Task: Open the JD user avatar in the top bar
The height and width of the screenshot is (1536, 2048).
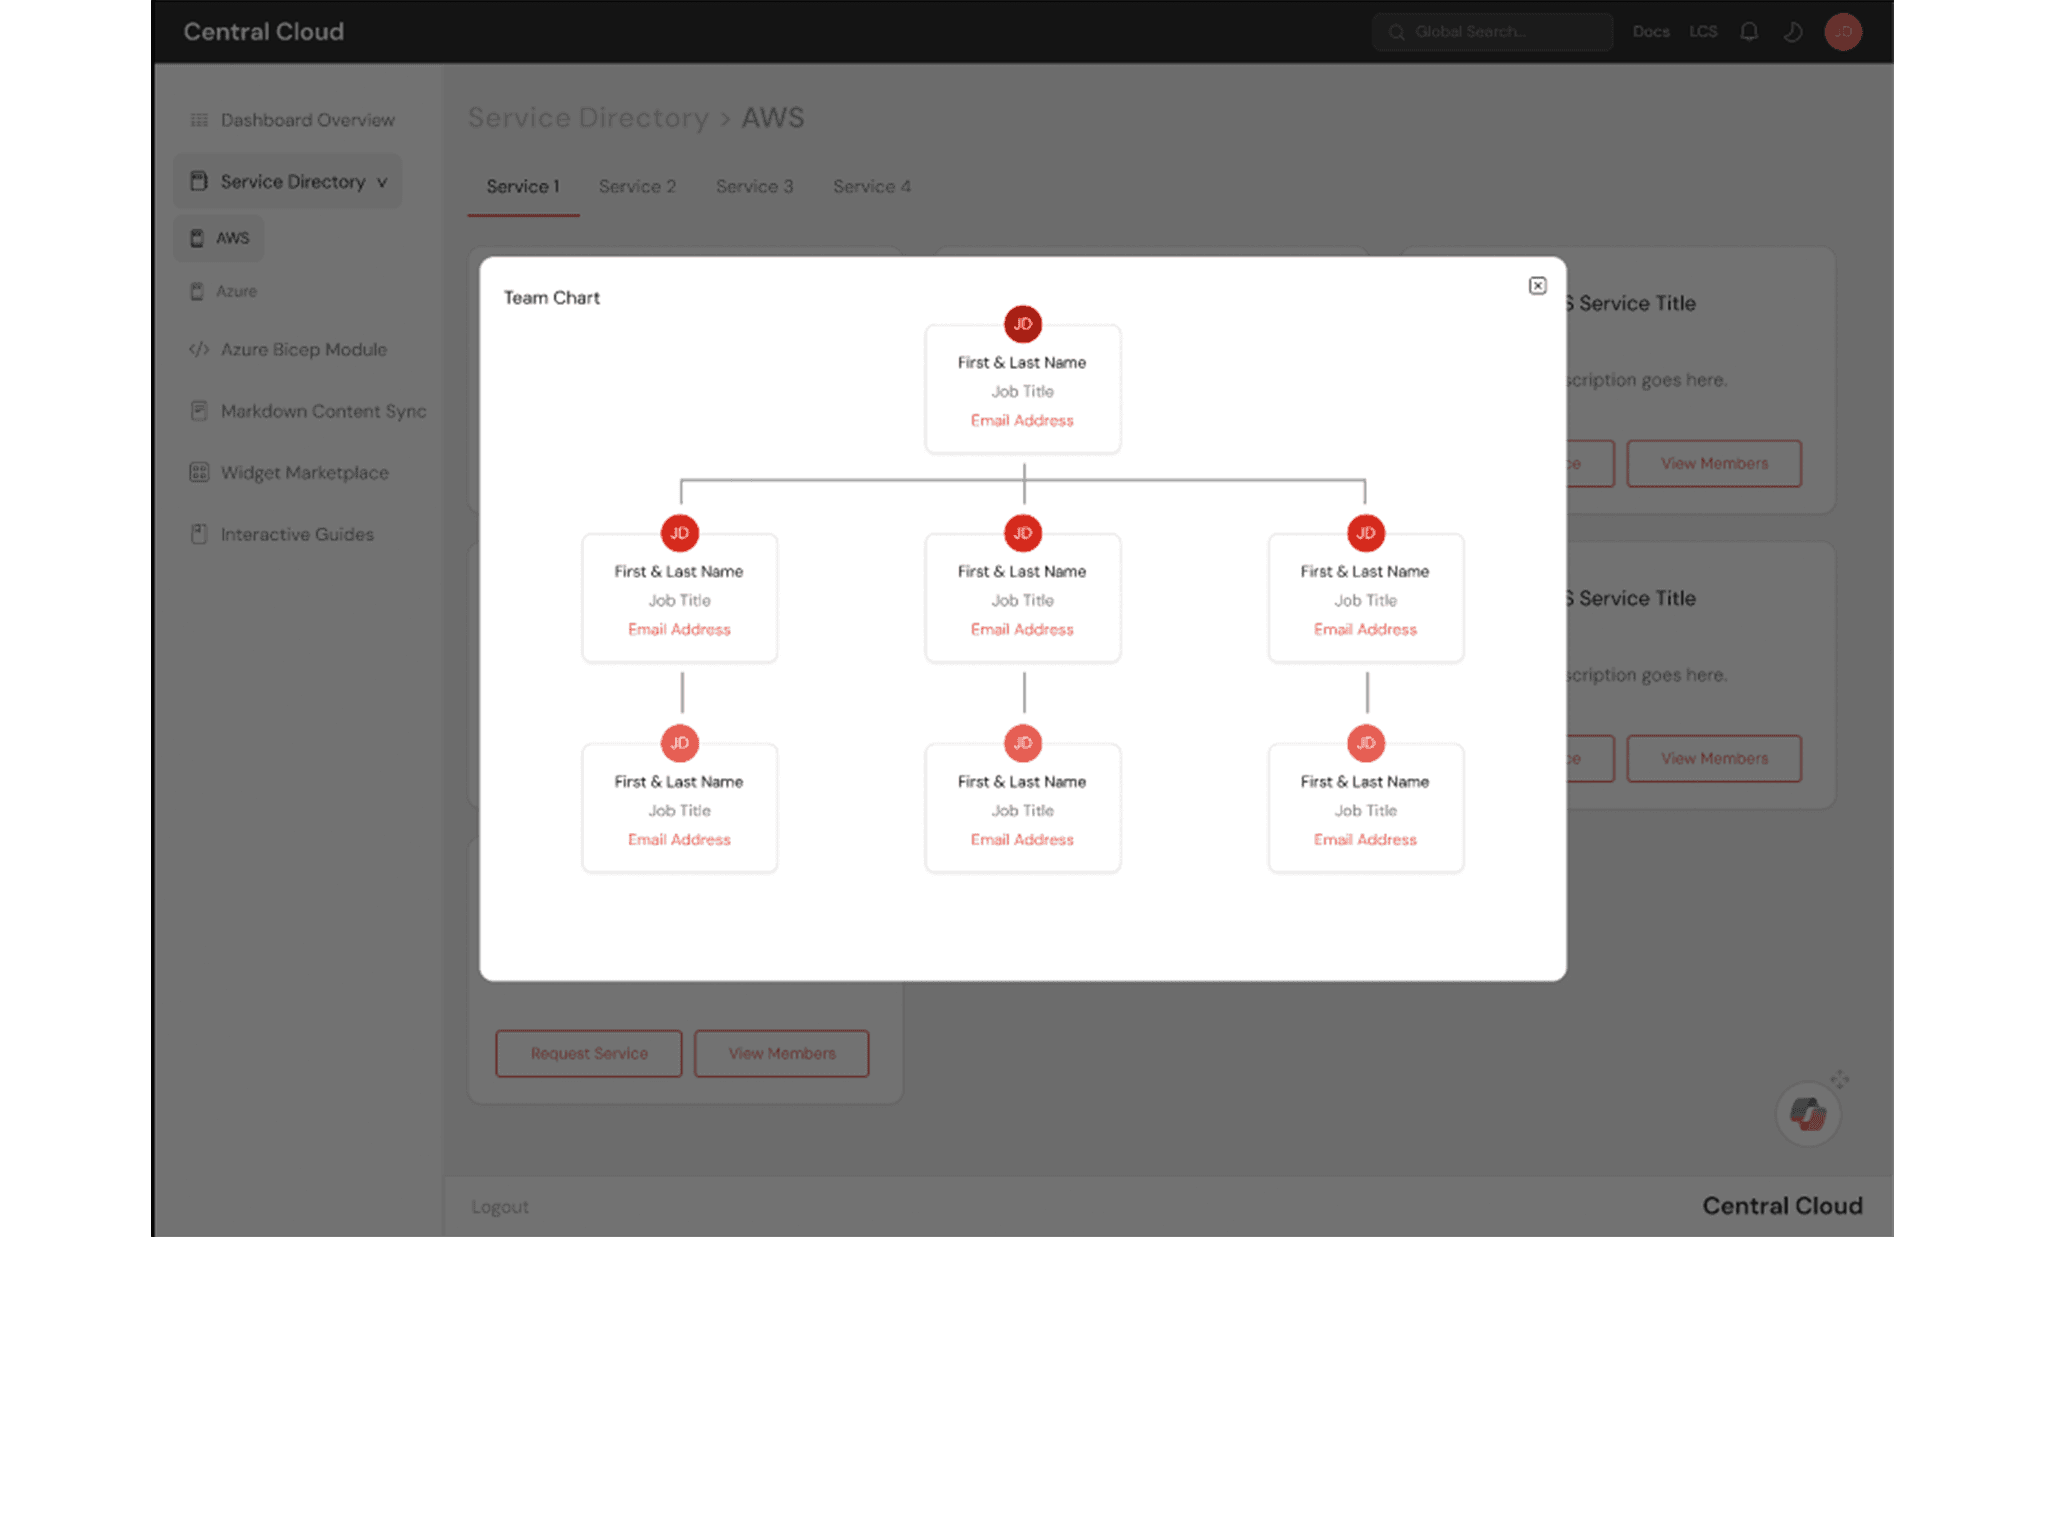Action: [1842, 32]
